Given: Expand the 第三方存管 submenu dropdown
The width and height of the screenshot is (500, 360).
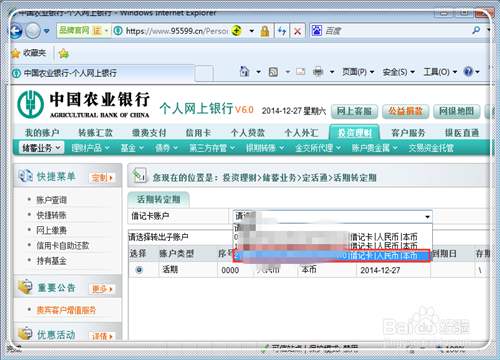Looking at the screenshot, I should coord(212,148).
